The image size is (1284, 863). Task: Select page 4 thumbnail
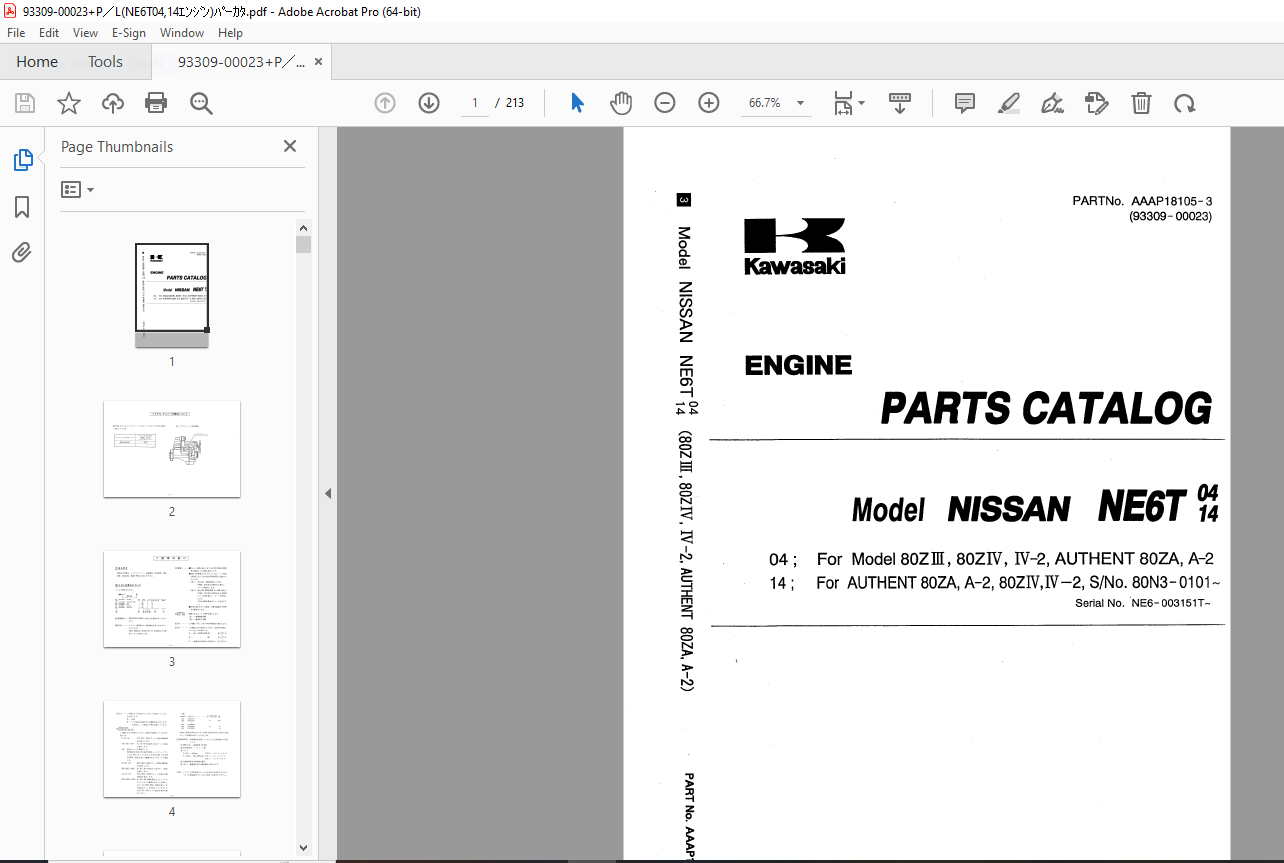click(x=172, y=749)
